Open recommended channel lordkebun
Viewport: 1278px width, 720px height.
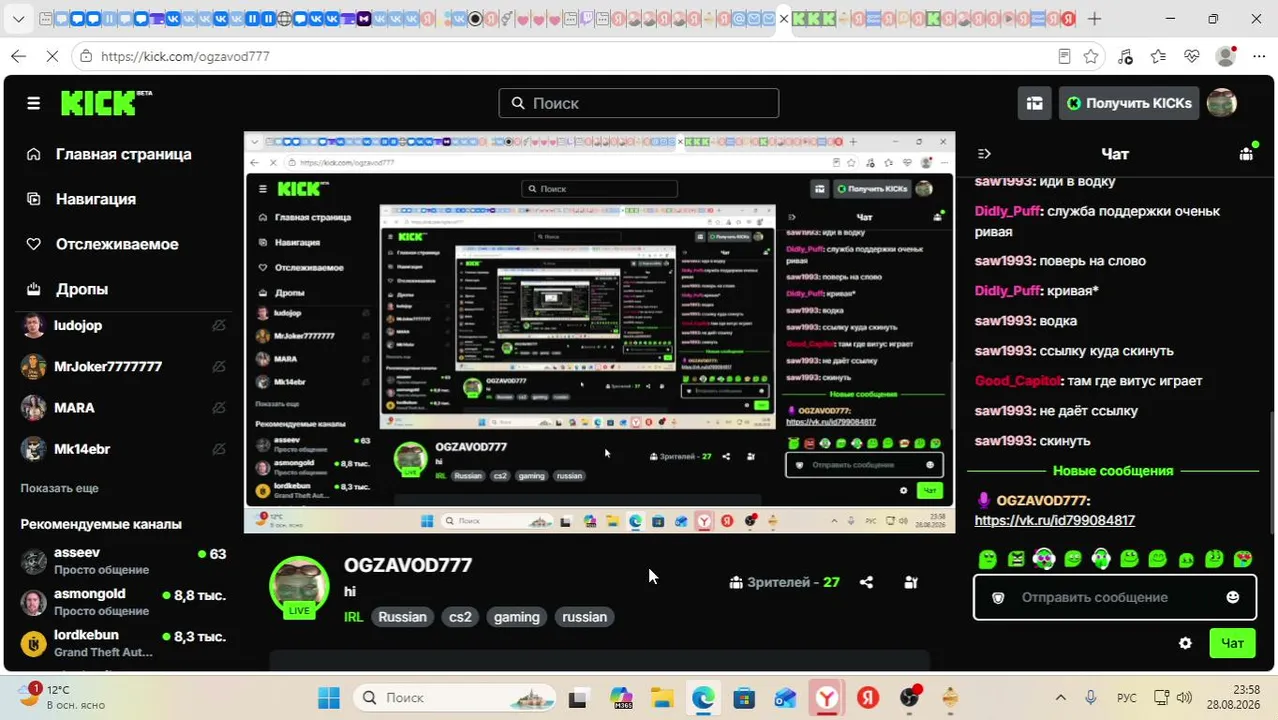tap(123, 643)
